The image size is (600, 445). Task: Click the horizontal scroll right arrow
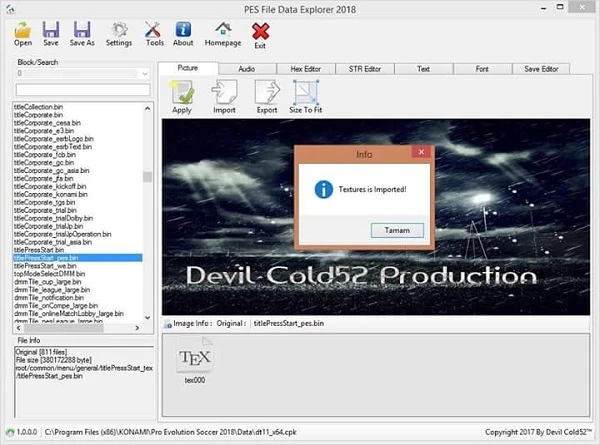pyautogui.click(x=137, y=328)
